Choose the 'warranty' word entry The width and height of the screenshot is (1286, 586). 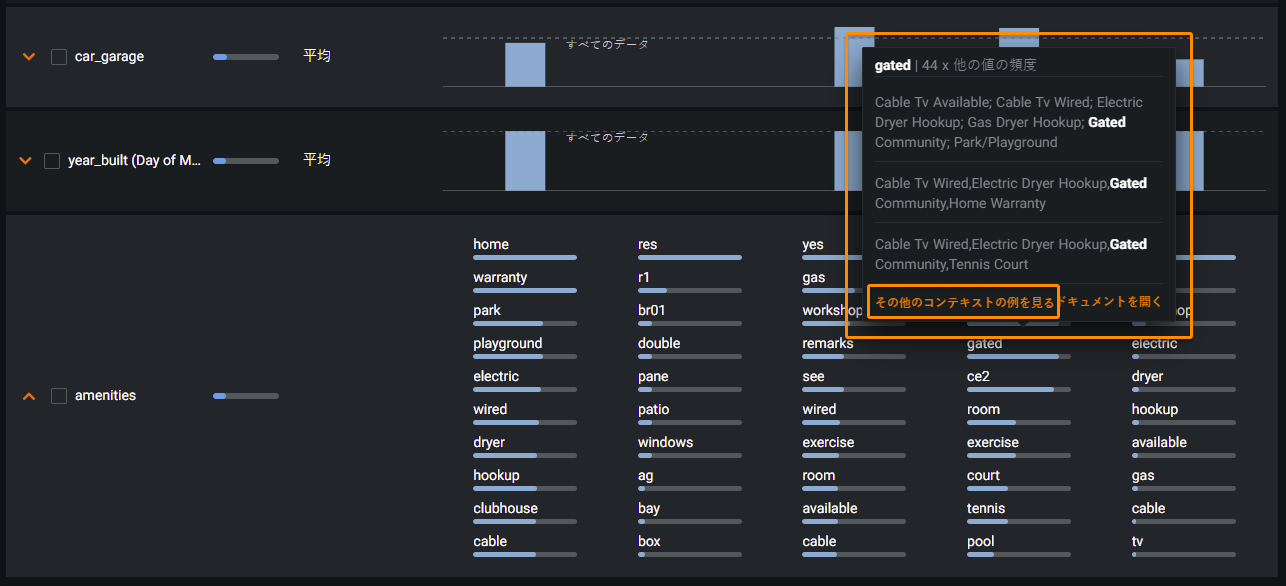(500, 278)
